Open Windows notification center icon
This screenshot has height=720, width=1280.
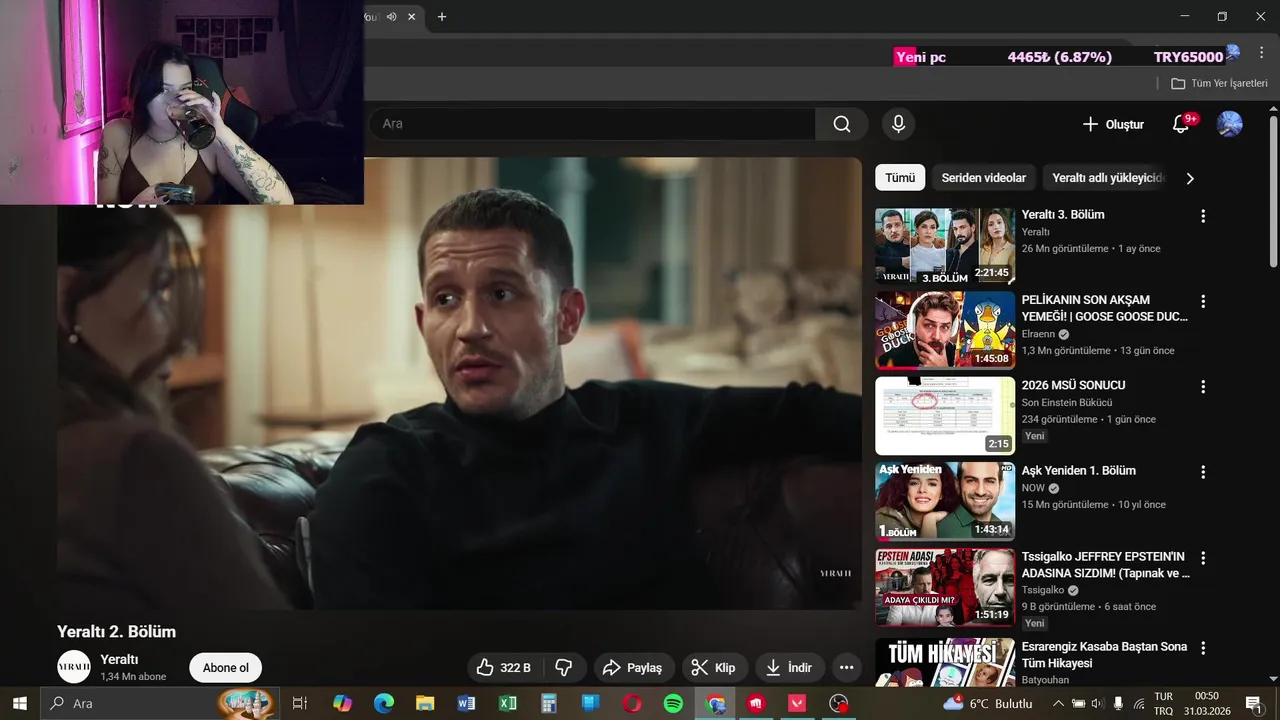pyautogui.click(x=1253, y=703)
